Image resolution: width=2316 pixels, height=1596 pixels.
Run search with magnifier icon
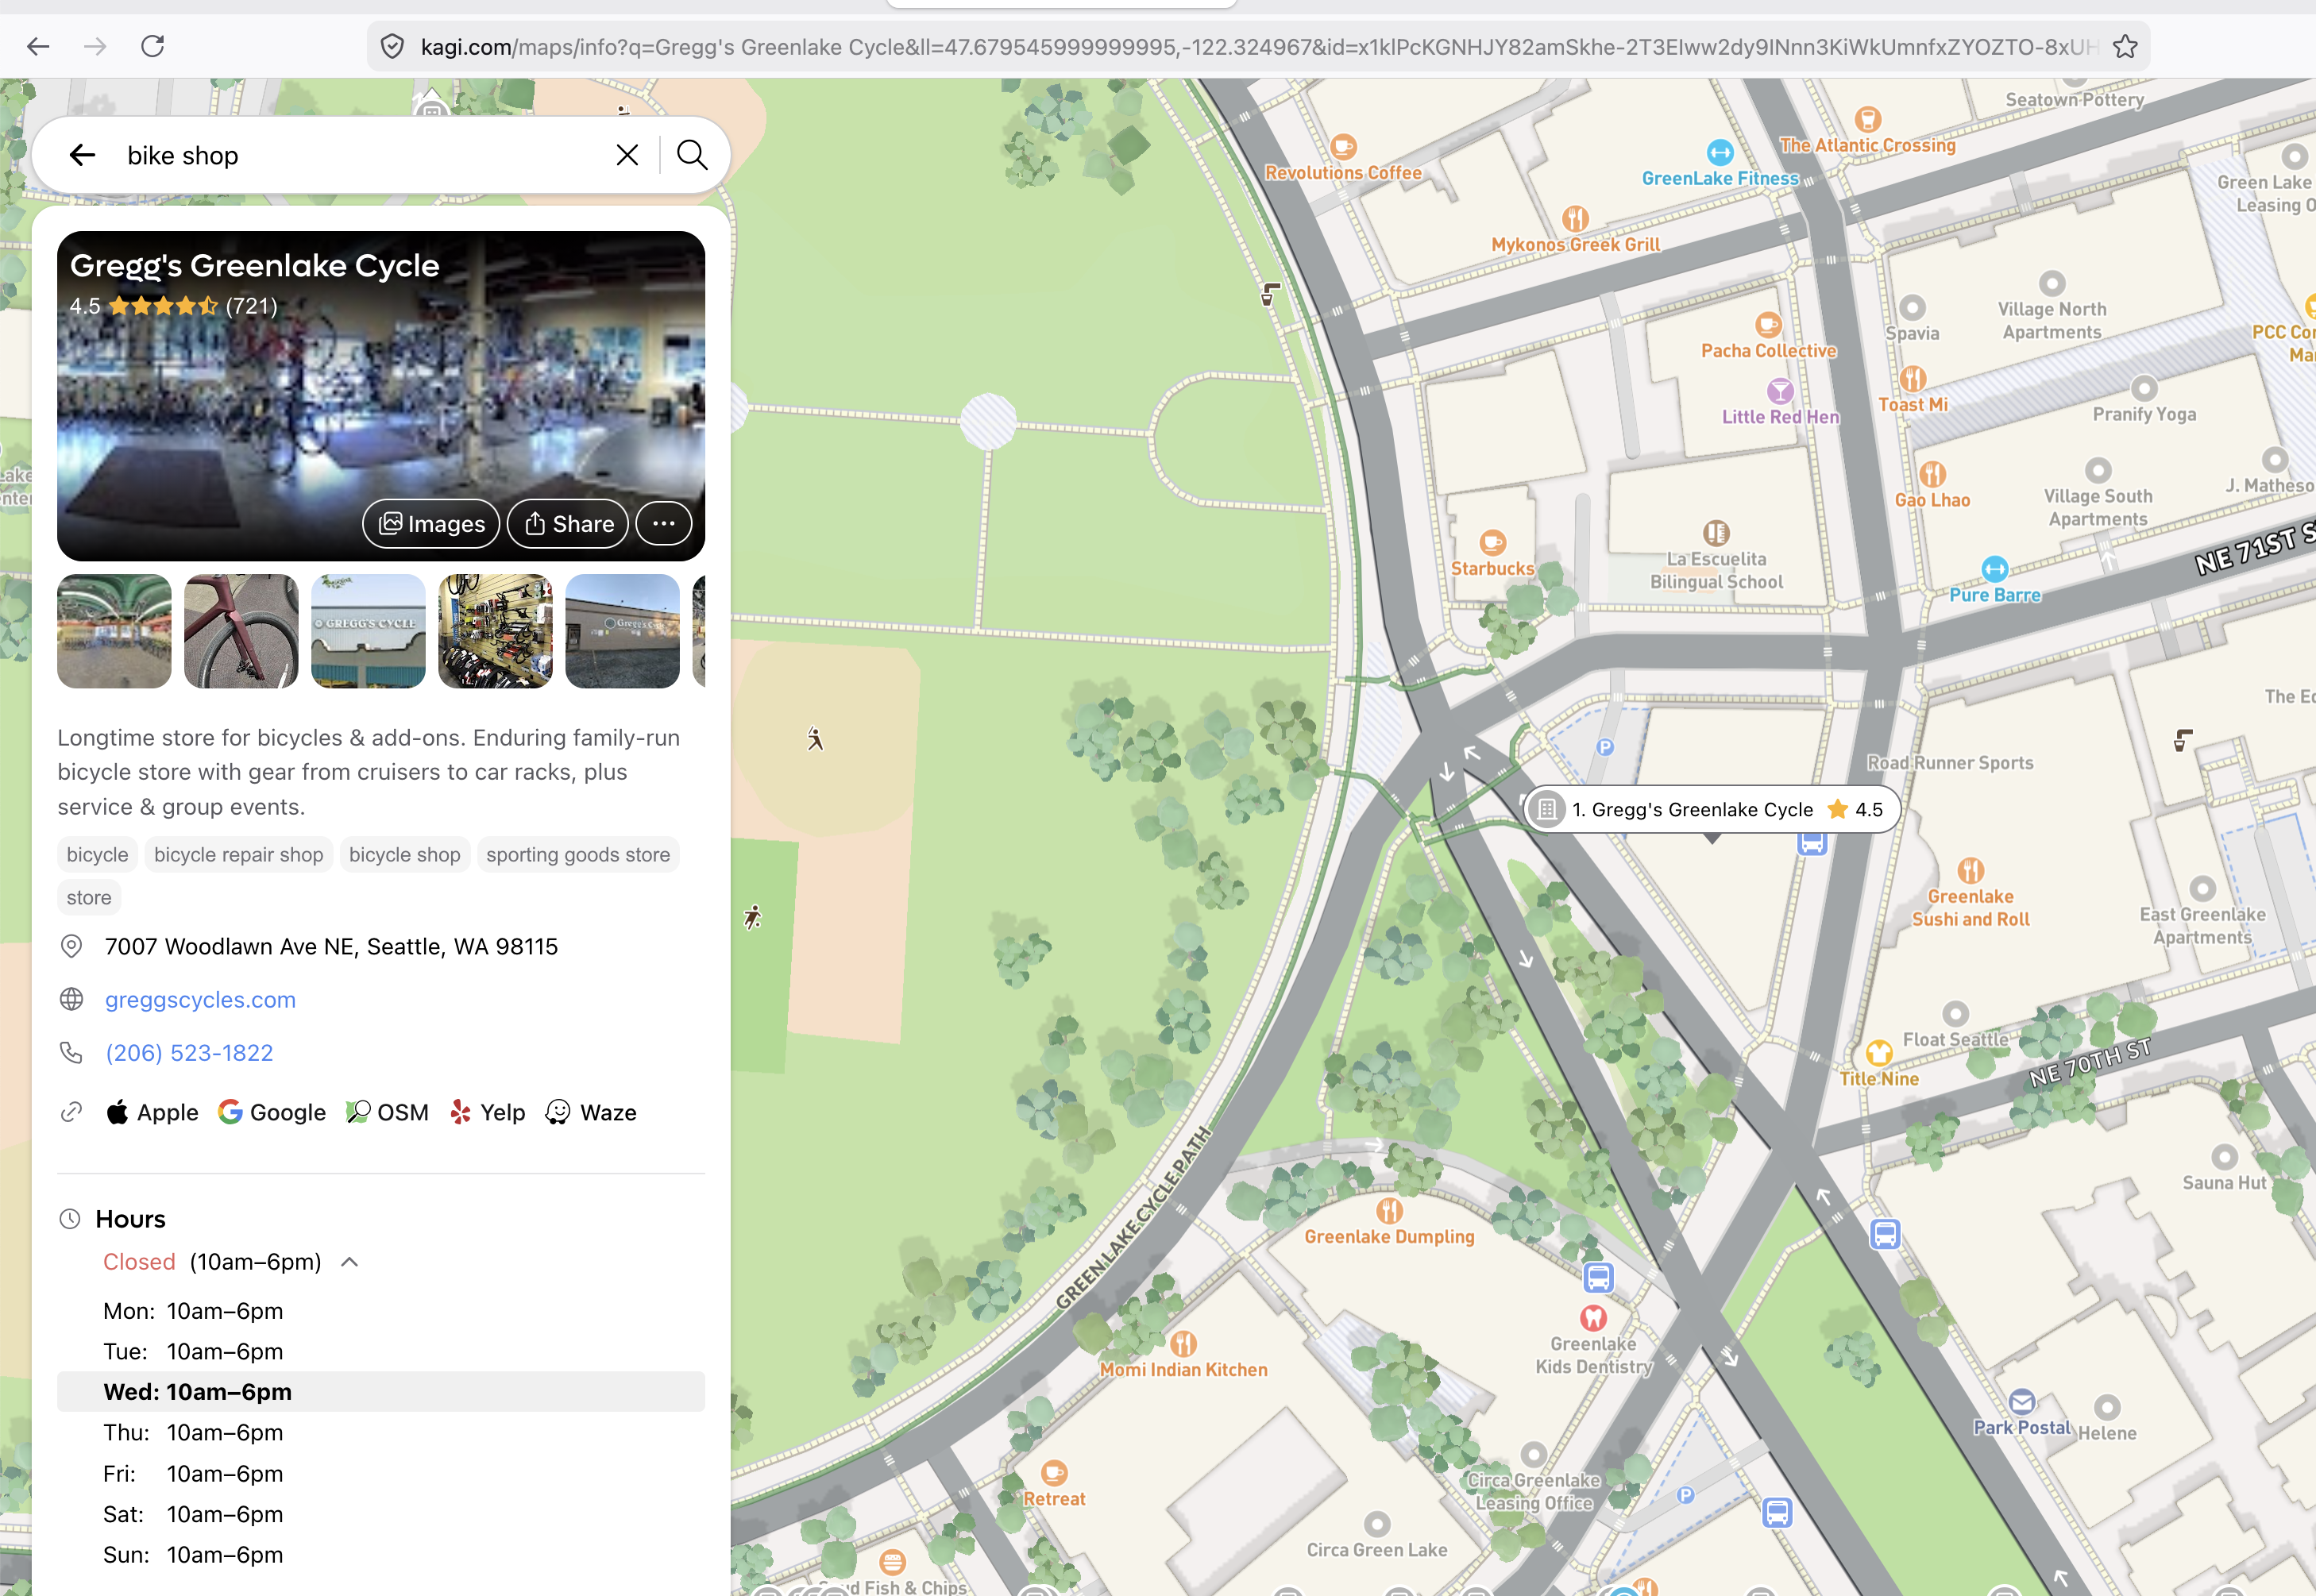692,155
